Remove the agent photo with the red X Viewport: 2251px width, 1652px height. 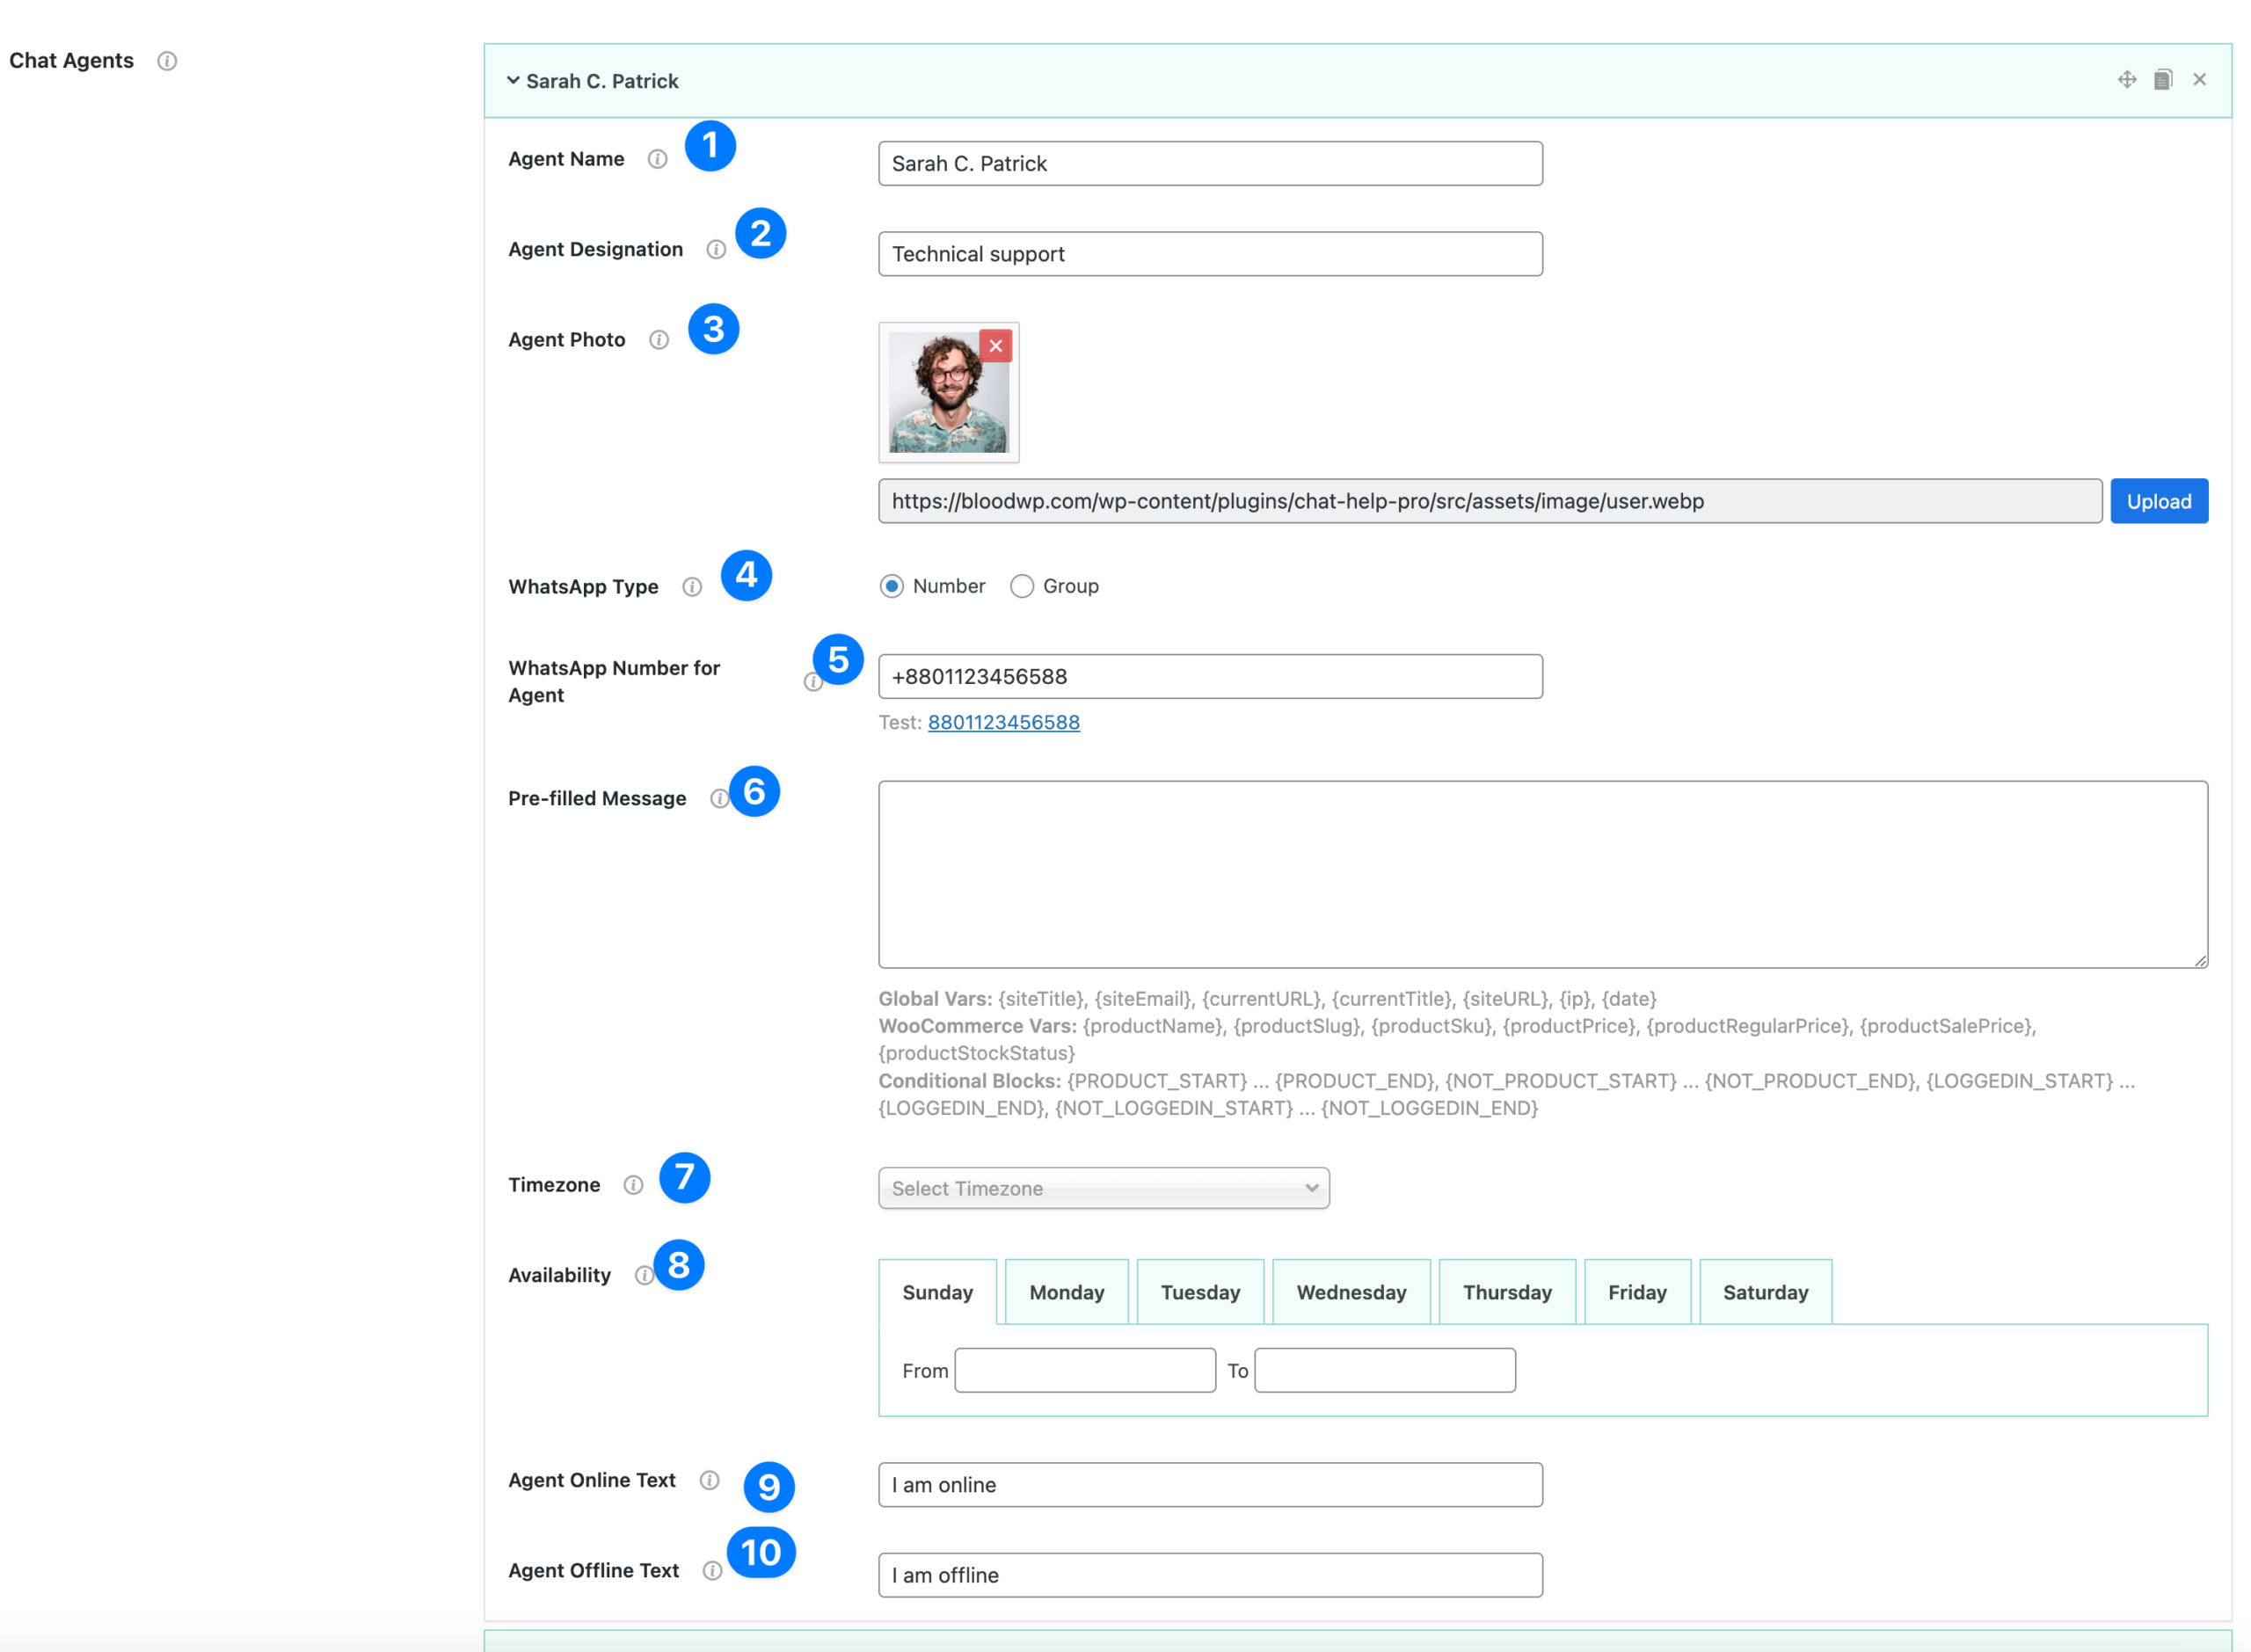(995, 346)
